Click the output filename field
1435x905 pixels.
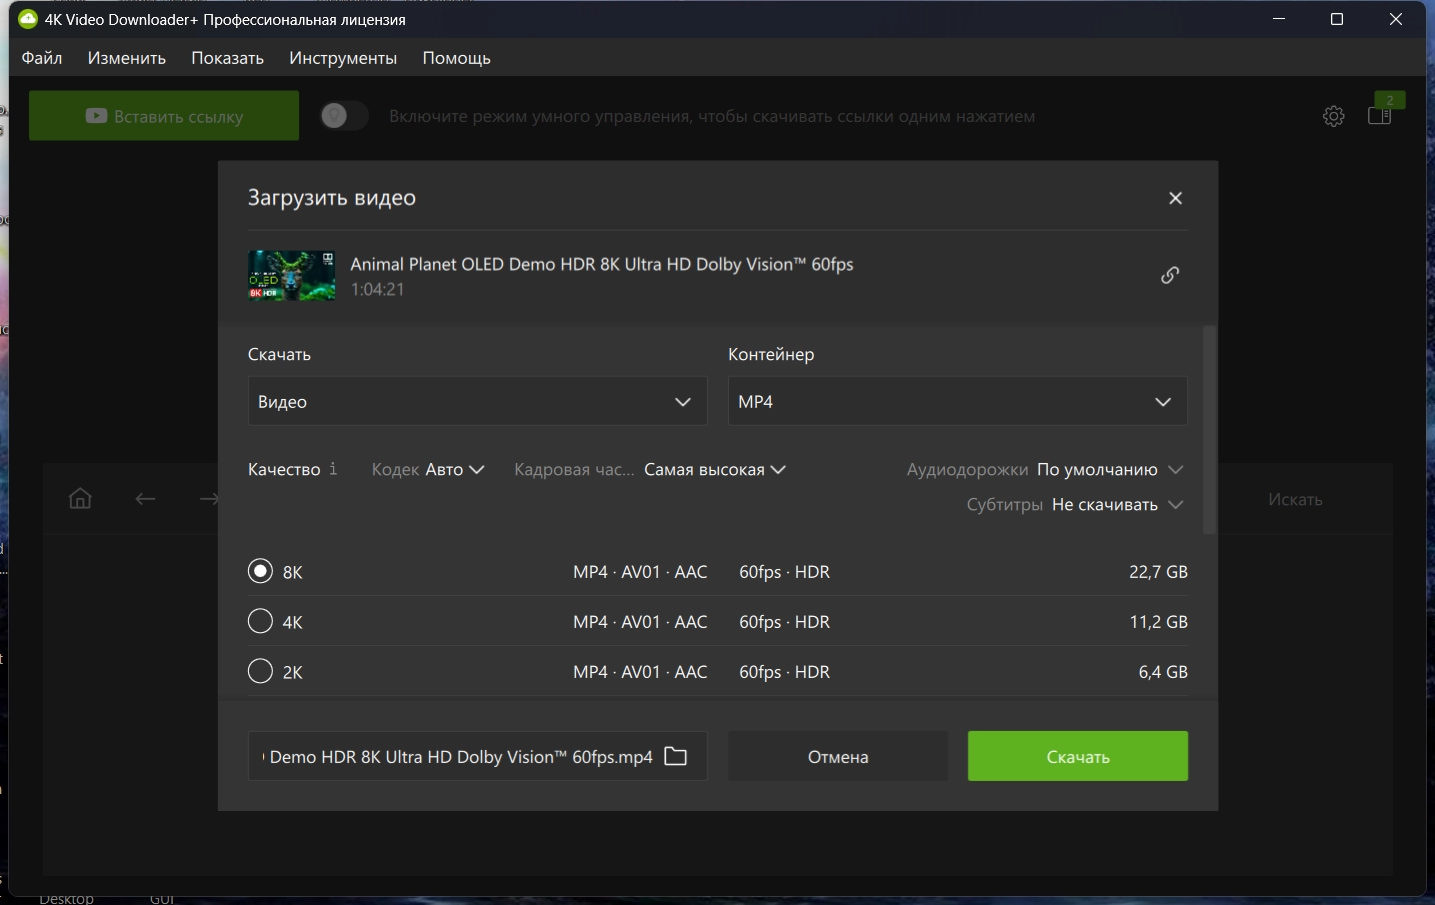coord(478,756)
